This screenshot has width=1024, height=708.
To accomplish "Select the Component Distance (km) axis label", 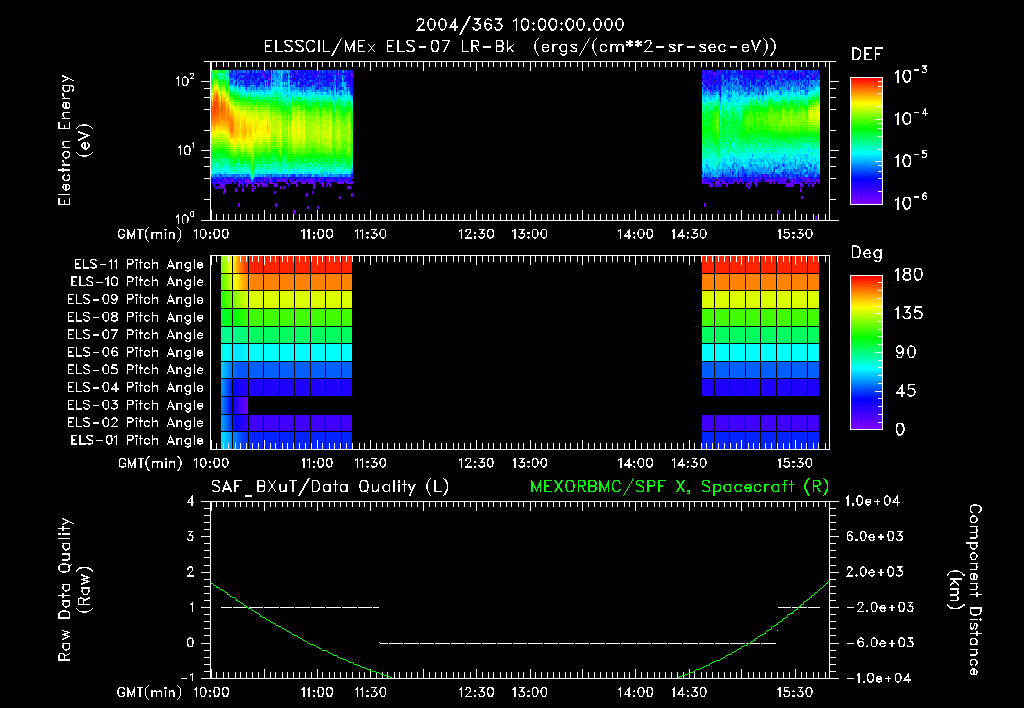I will pos(965,590).
